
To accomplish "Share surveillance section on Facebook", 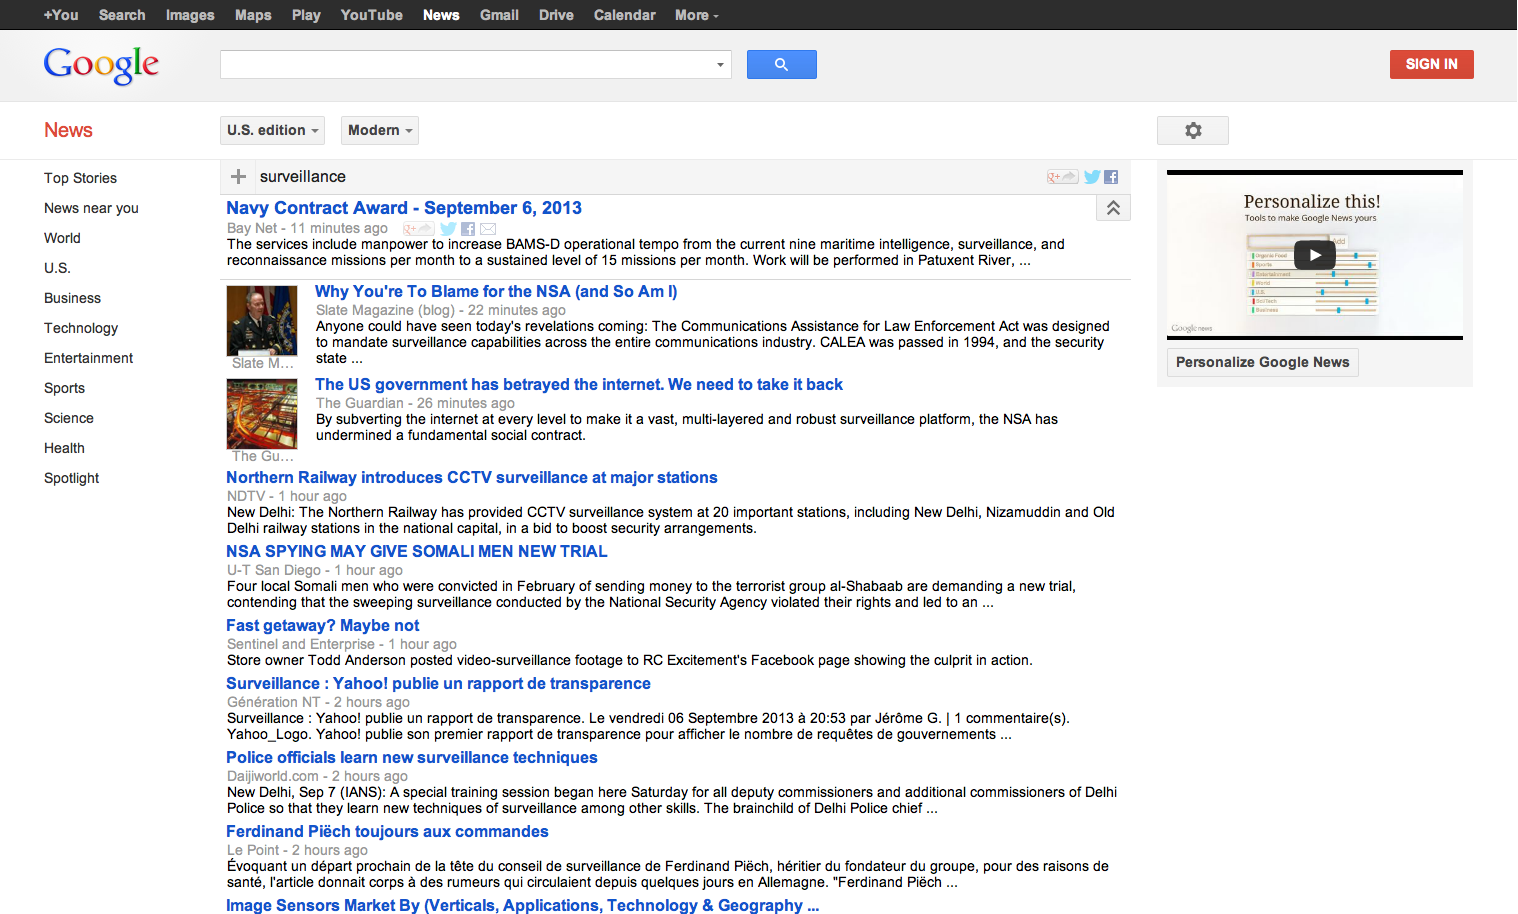I will 1111,177.
